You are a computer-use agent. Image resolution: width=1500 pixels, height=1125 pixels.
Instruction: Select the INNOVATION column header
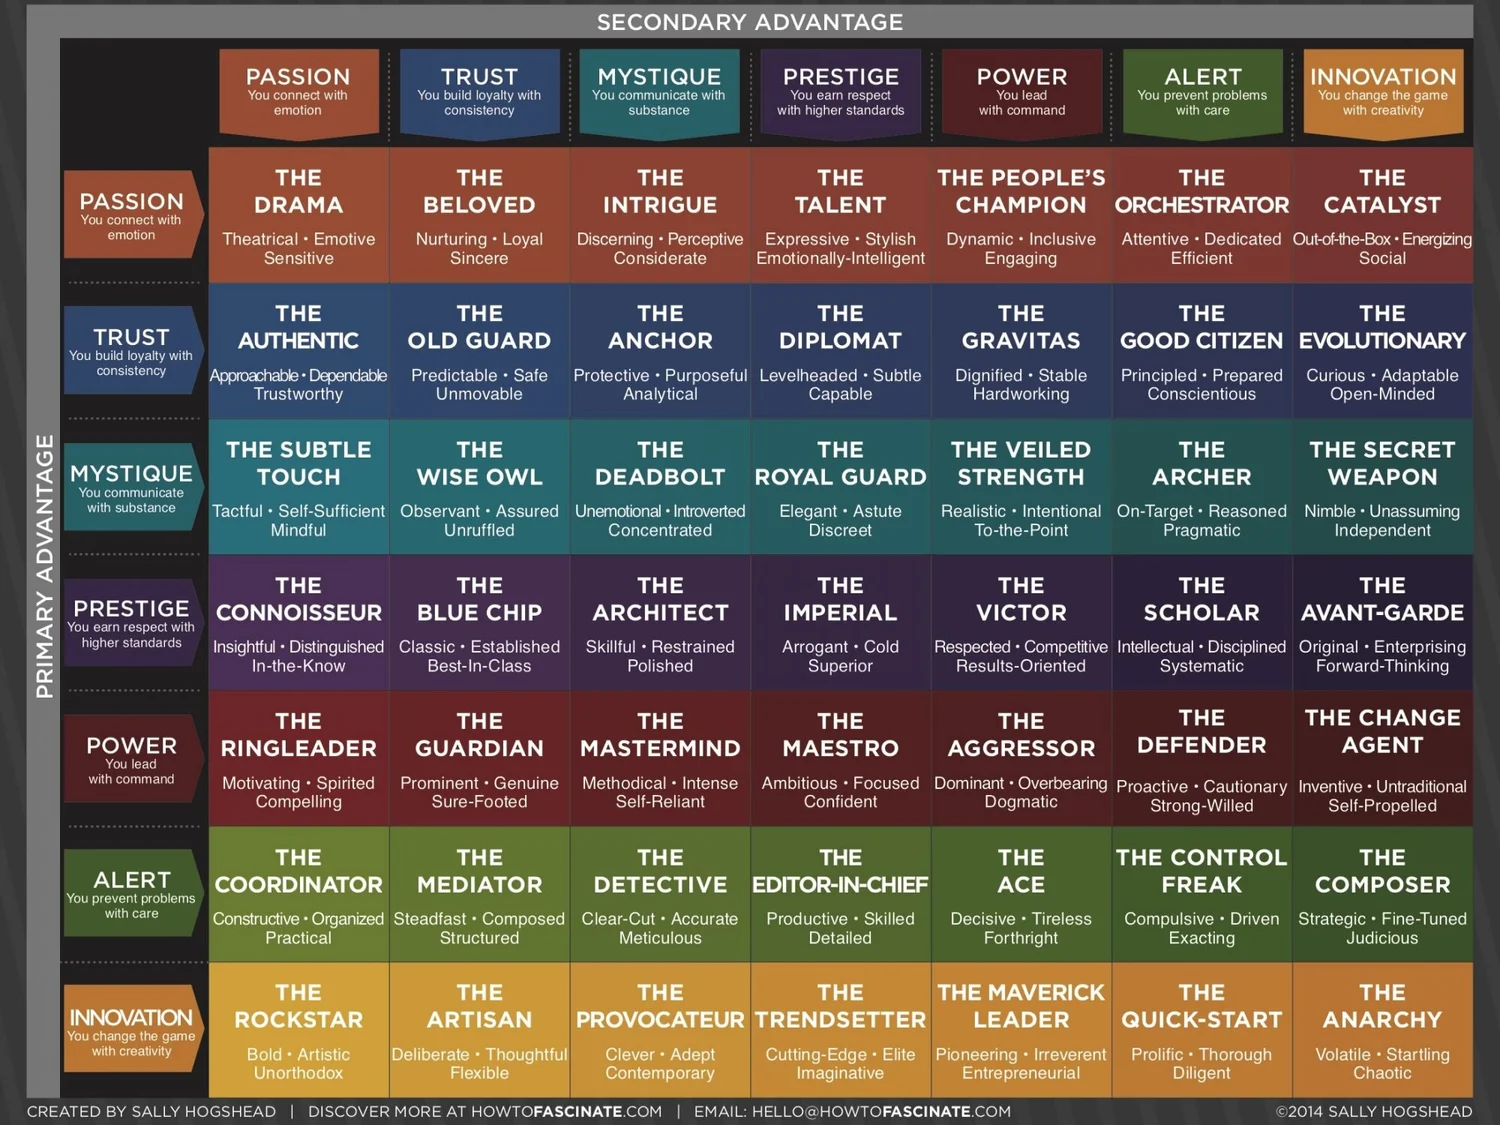1382,92
